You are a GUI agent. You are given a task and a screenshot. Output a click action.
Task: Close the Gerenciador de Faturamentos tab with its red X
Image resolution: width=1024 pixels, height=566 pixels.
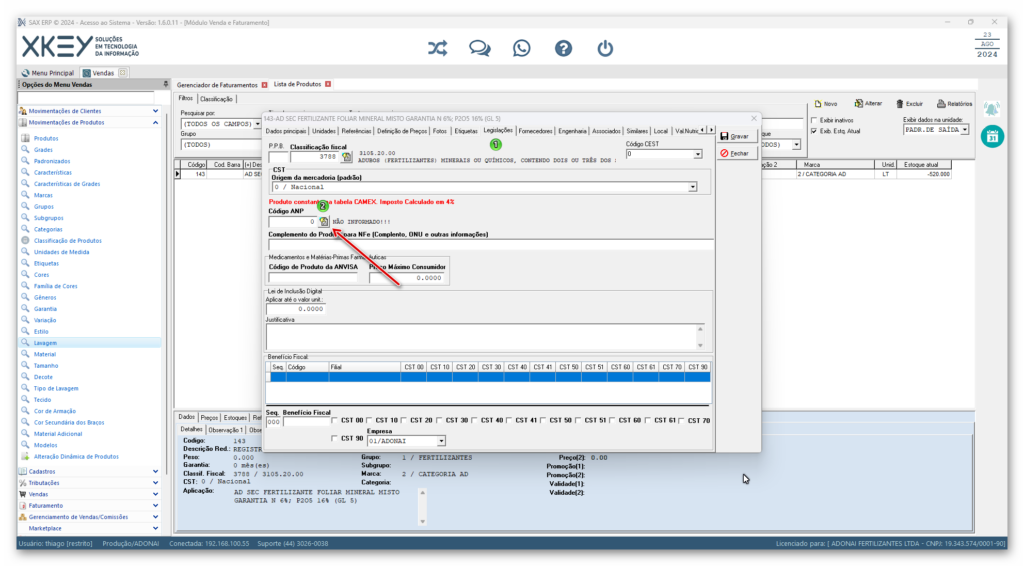pyautogui.click(x=264, y=85)
